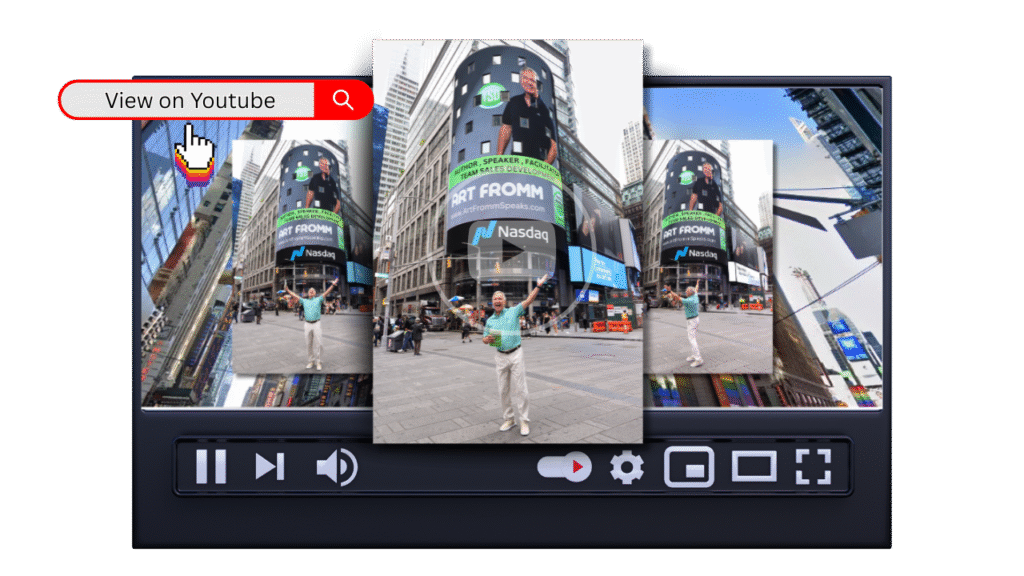Screen dimensions: 1024x576
Task: Click the red magnifier search button
Action: tap(343, 100)
